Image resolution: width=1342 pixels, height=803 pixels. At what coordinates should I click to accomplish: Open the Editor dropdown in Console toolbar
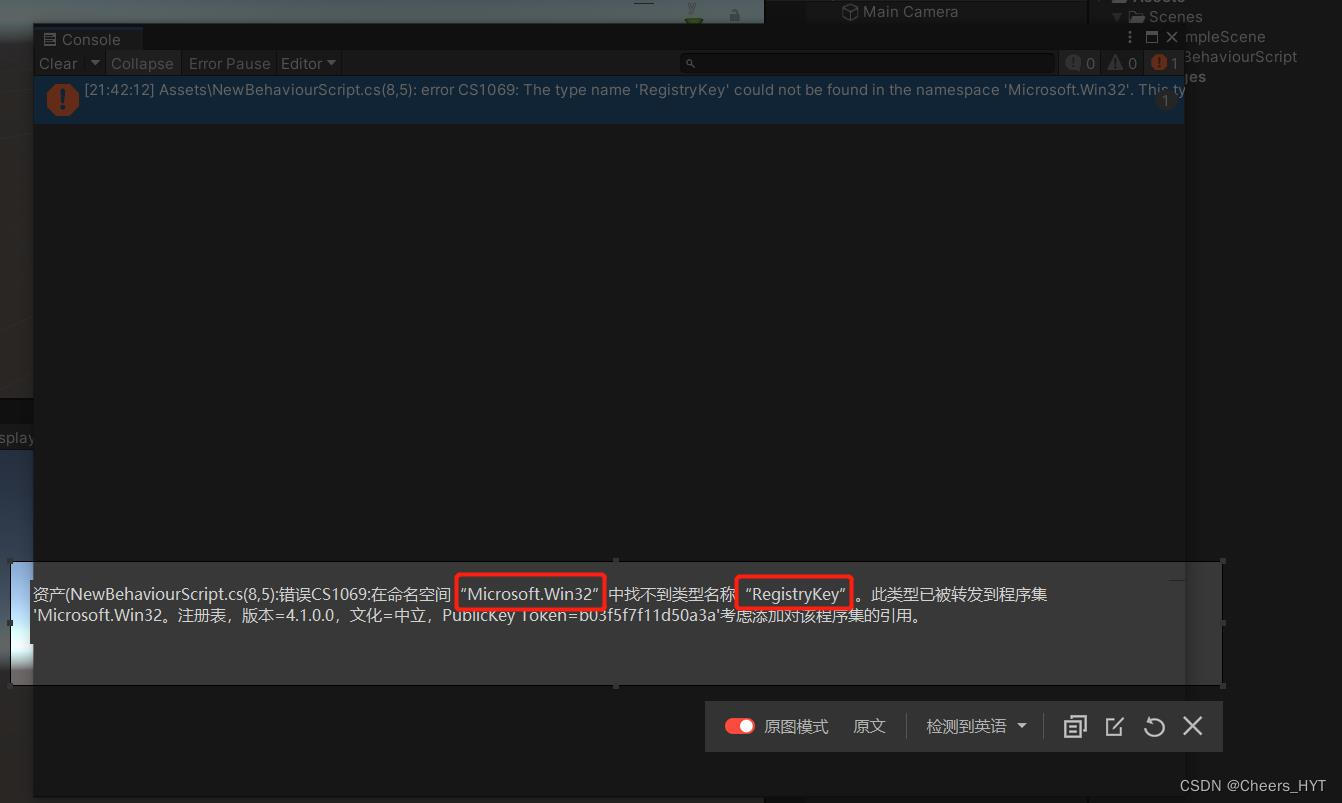pyautogui.click(x=307, y=62)
